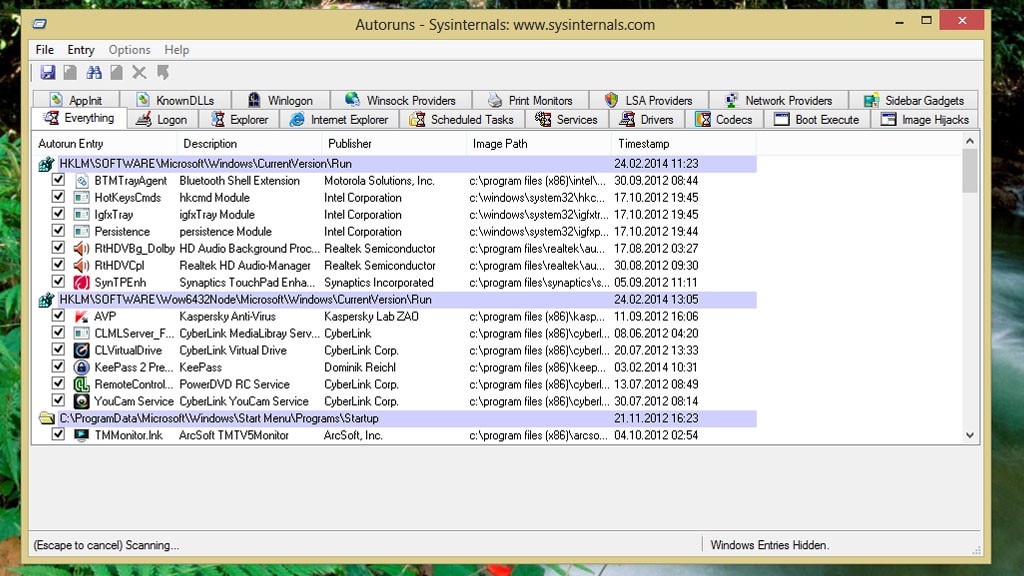Select the Internet Explorer tab
Screen dimensions: 1024x576
[x=340, y=120]
